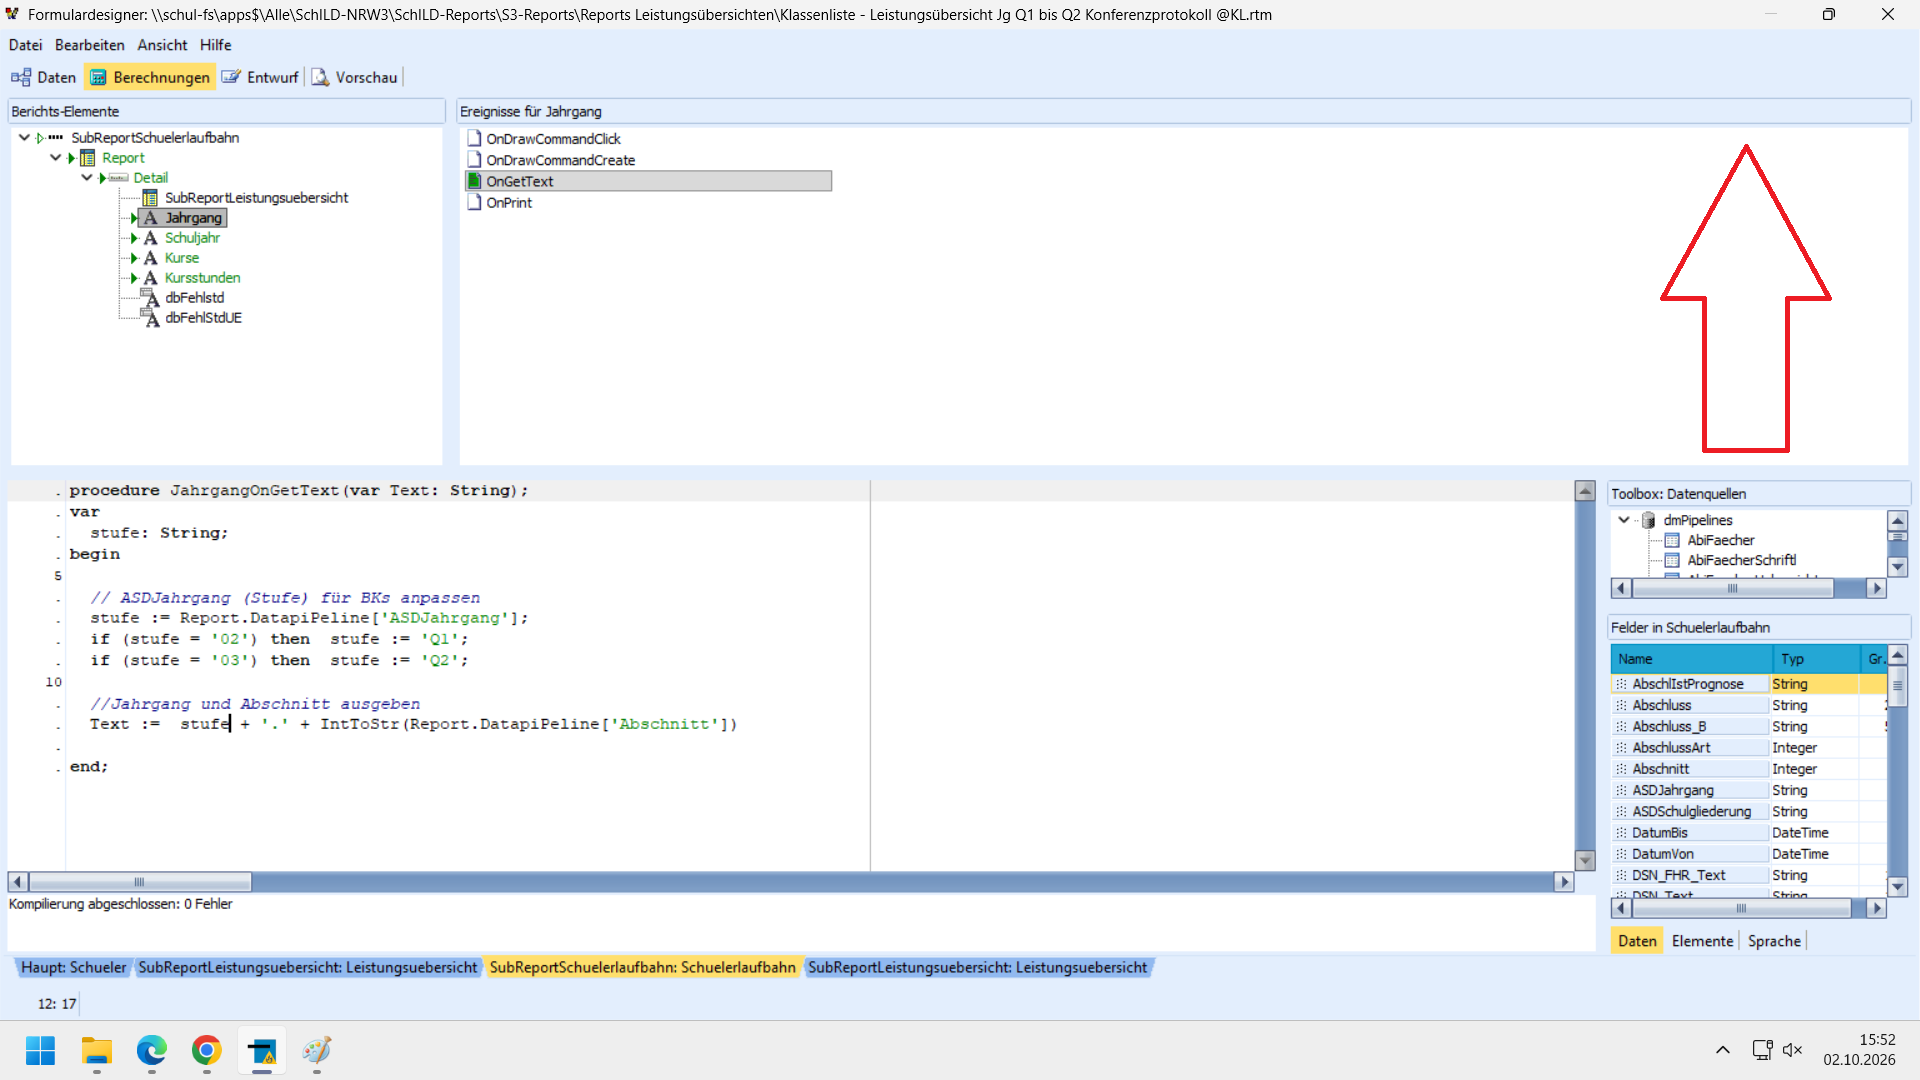
Task: Click the OnGetText event entry
Action: click(x=648, y=181)
